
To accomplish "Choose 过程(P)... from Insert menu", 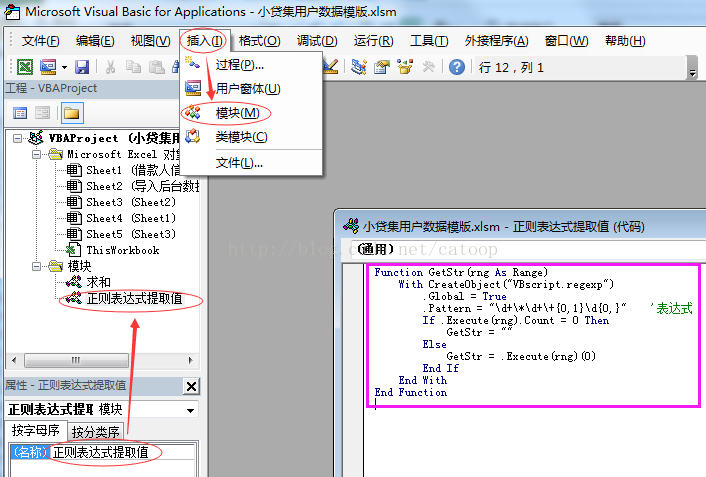I will 252,65.
